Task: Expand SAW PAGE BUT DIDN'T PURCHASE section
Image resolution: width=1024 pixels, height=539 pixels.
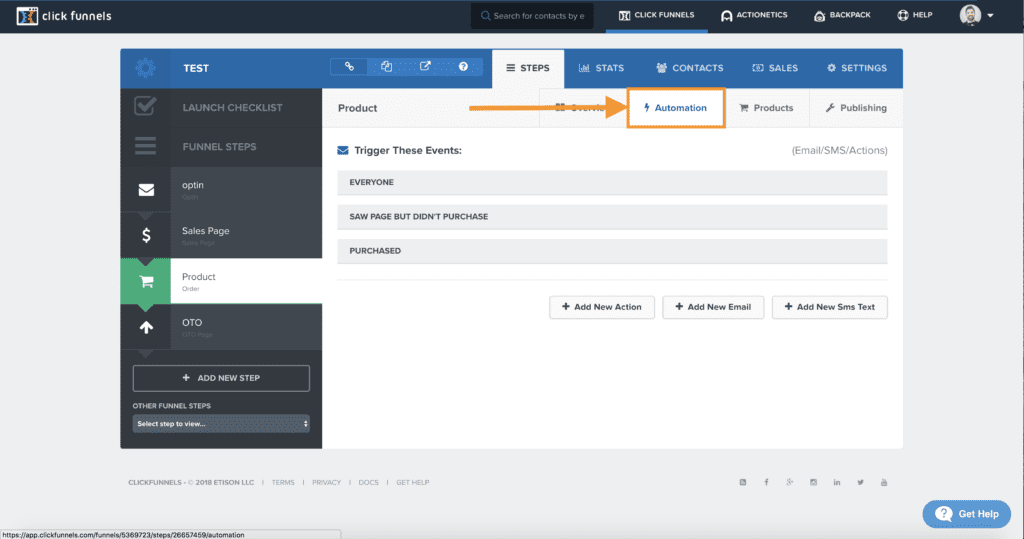Action: (612, 216)
